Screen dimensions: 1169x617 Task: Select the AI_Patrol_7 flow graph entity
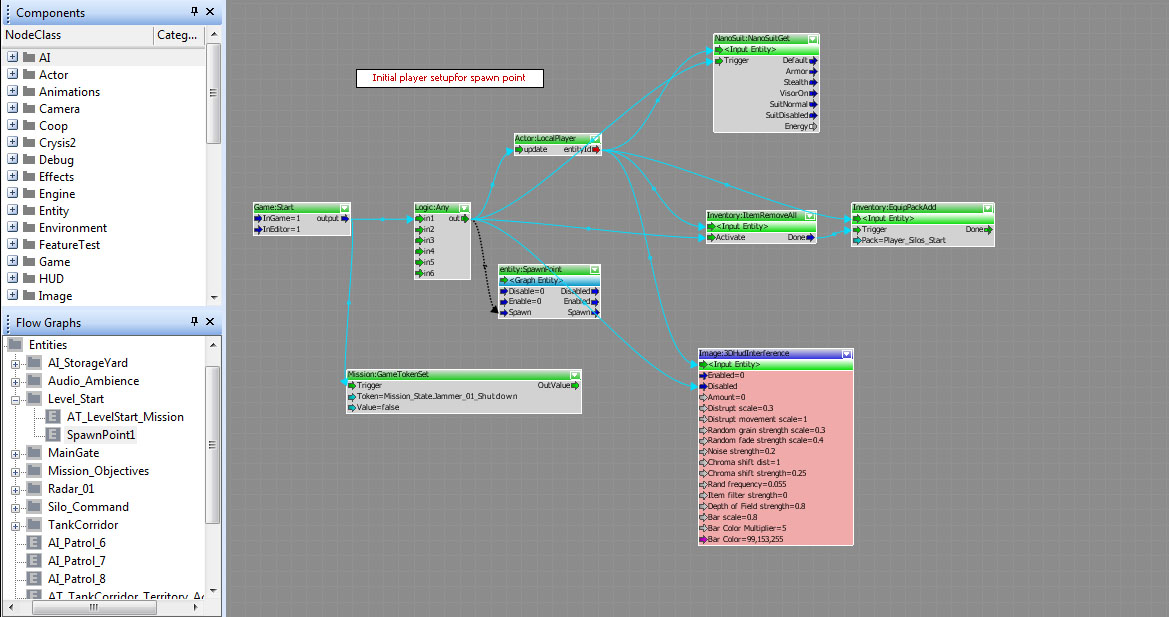coord(76,561)
